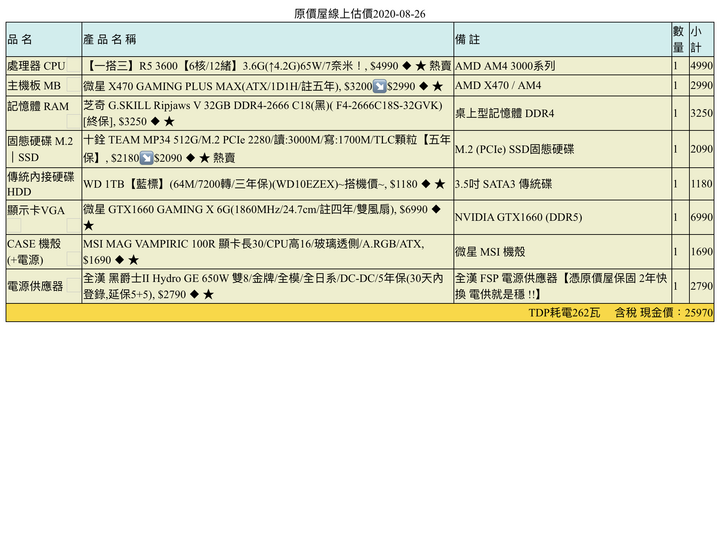
Task: Select the CASE 機殼(+電源) category cell
Action: click(44, 252)
